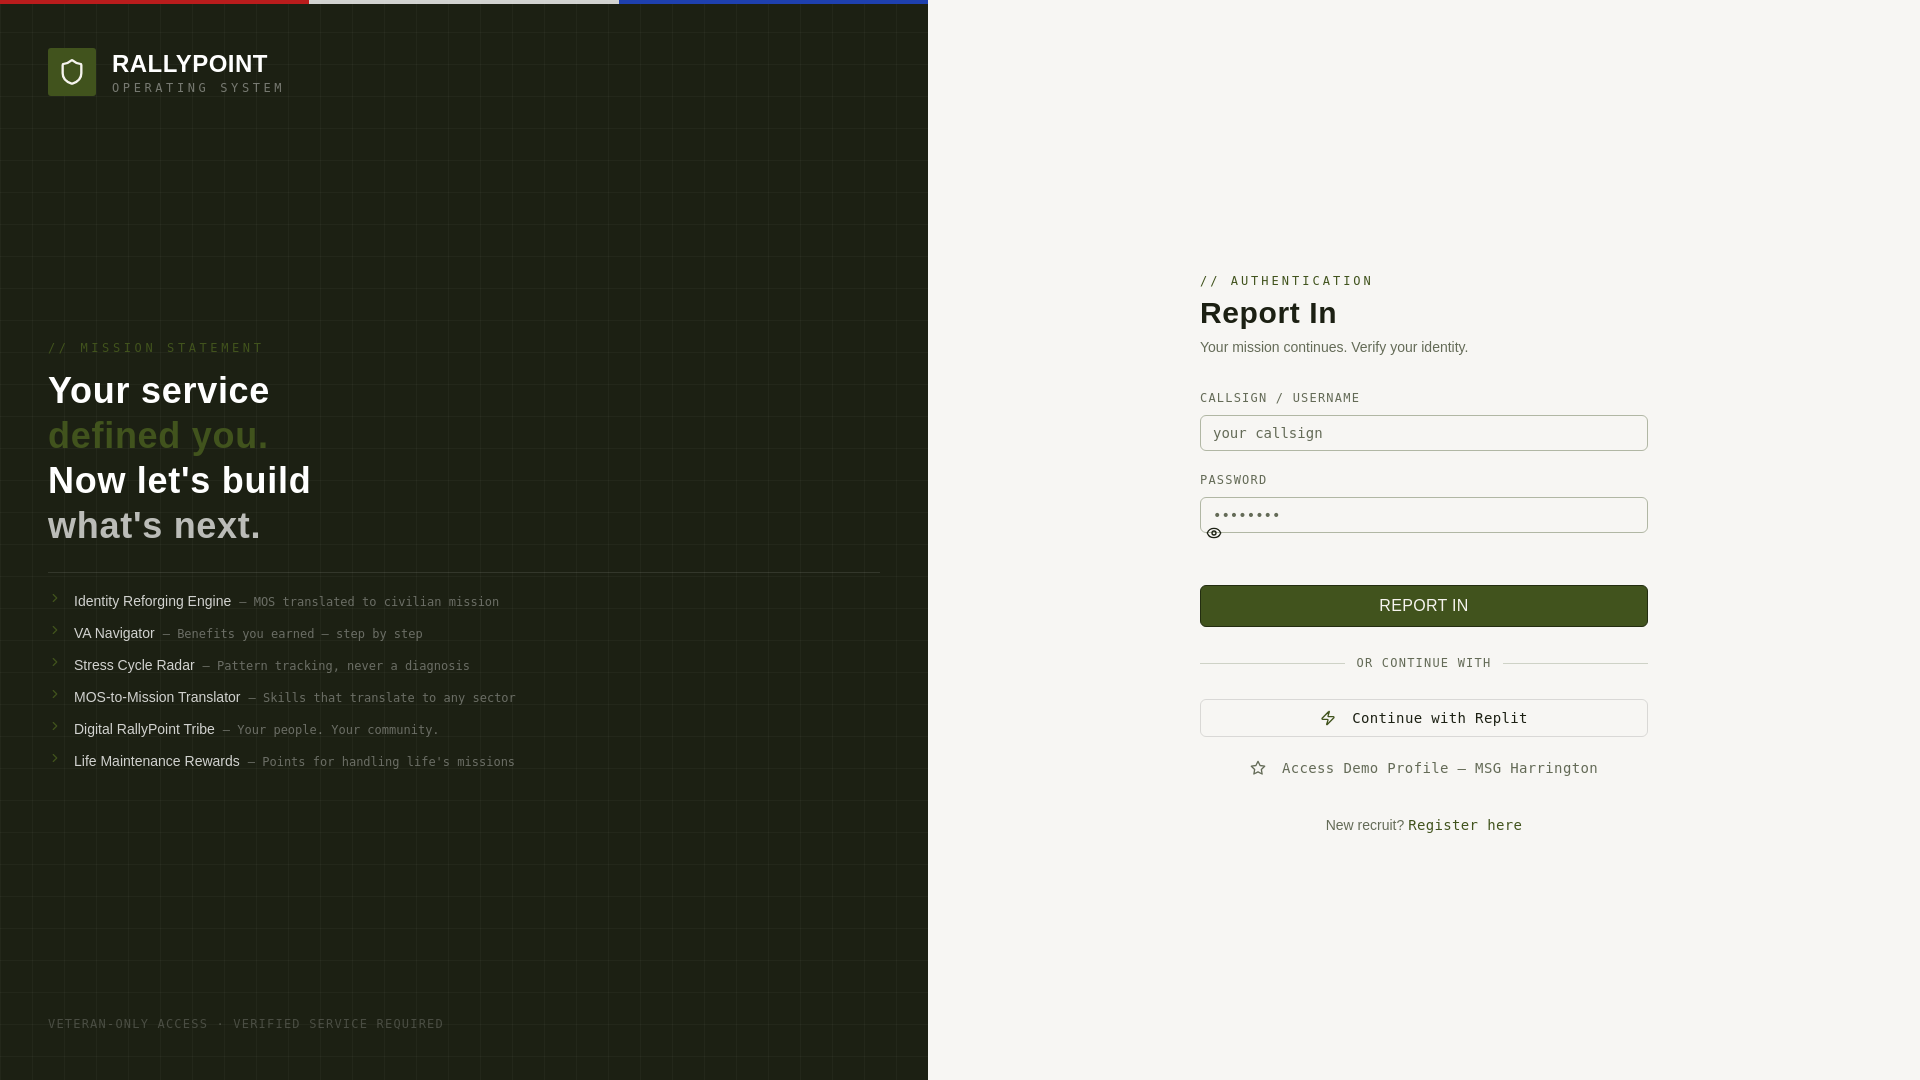This screenshot has width=1920, height=1080.
Task: Click the MOS-to-Mission Translator text
Action: pyautogui.click(x=157, y=697)
